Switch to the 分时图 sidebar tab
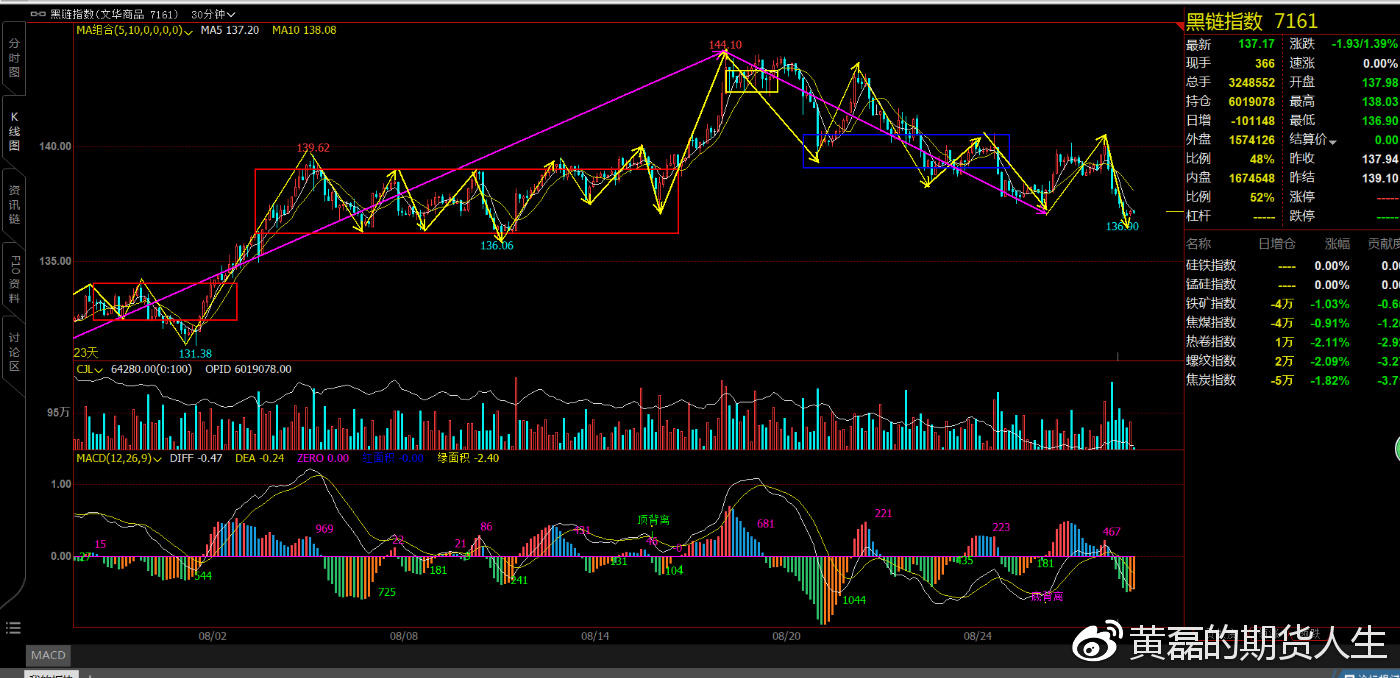 click(x=14, y=59)
